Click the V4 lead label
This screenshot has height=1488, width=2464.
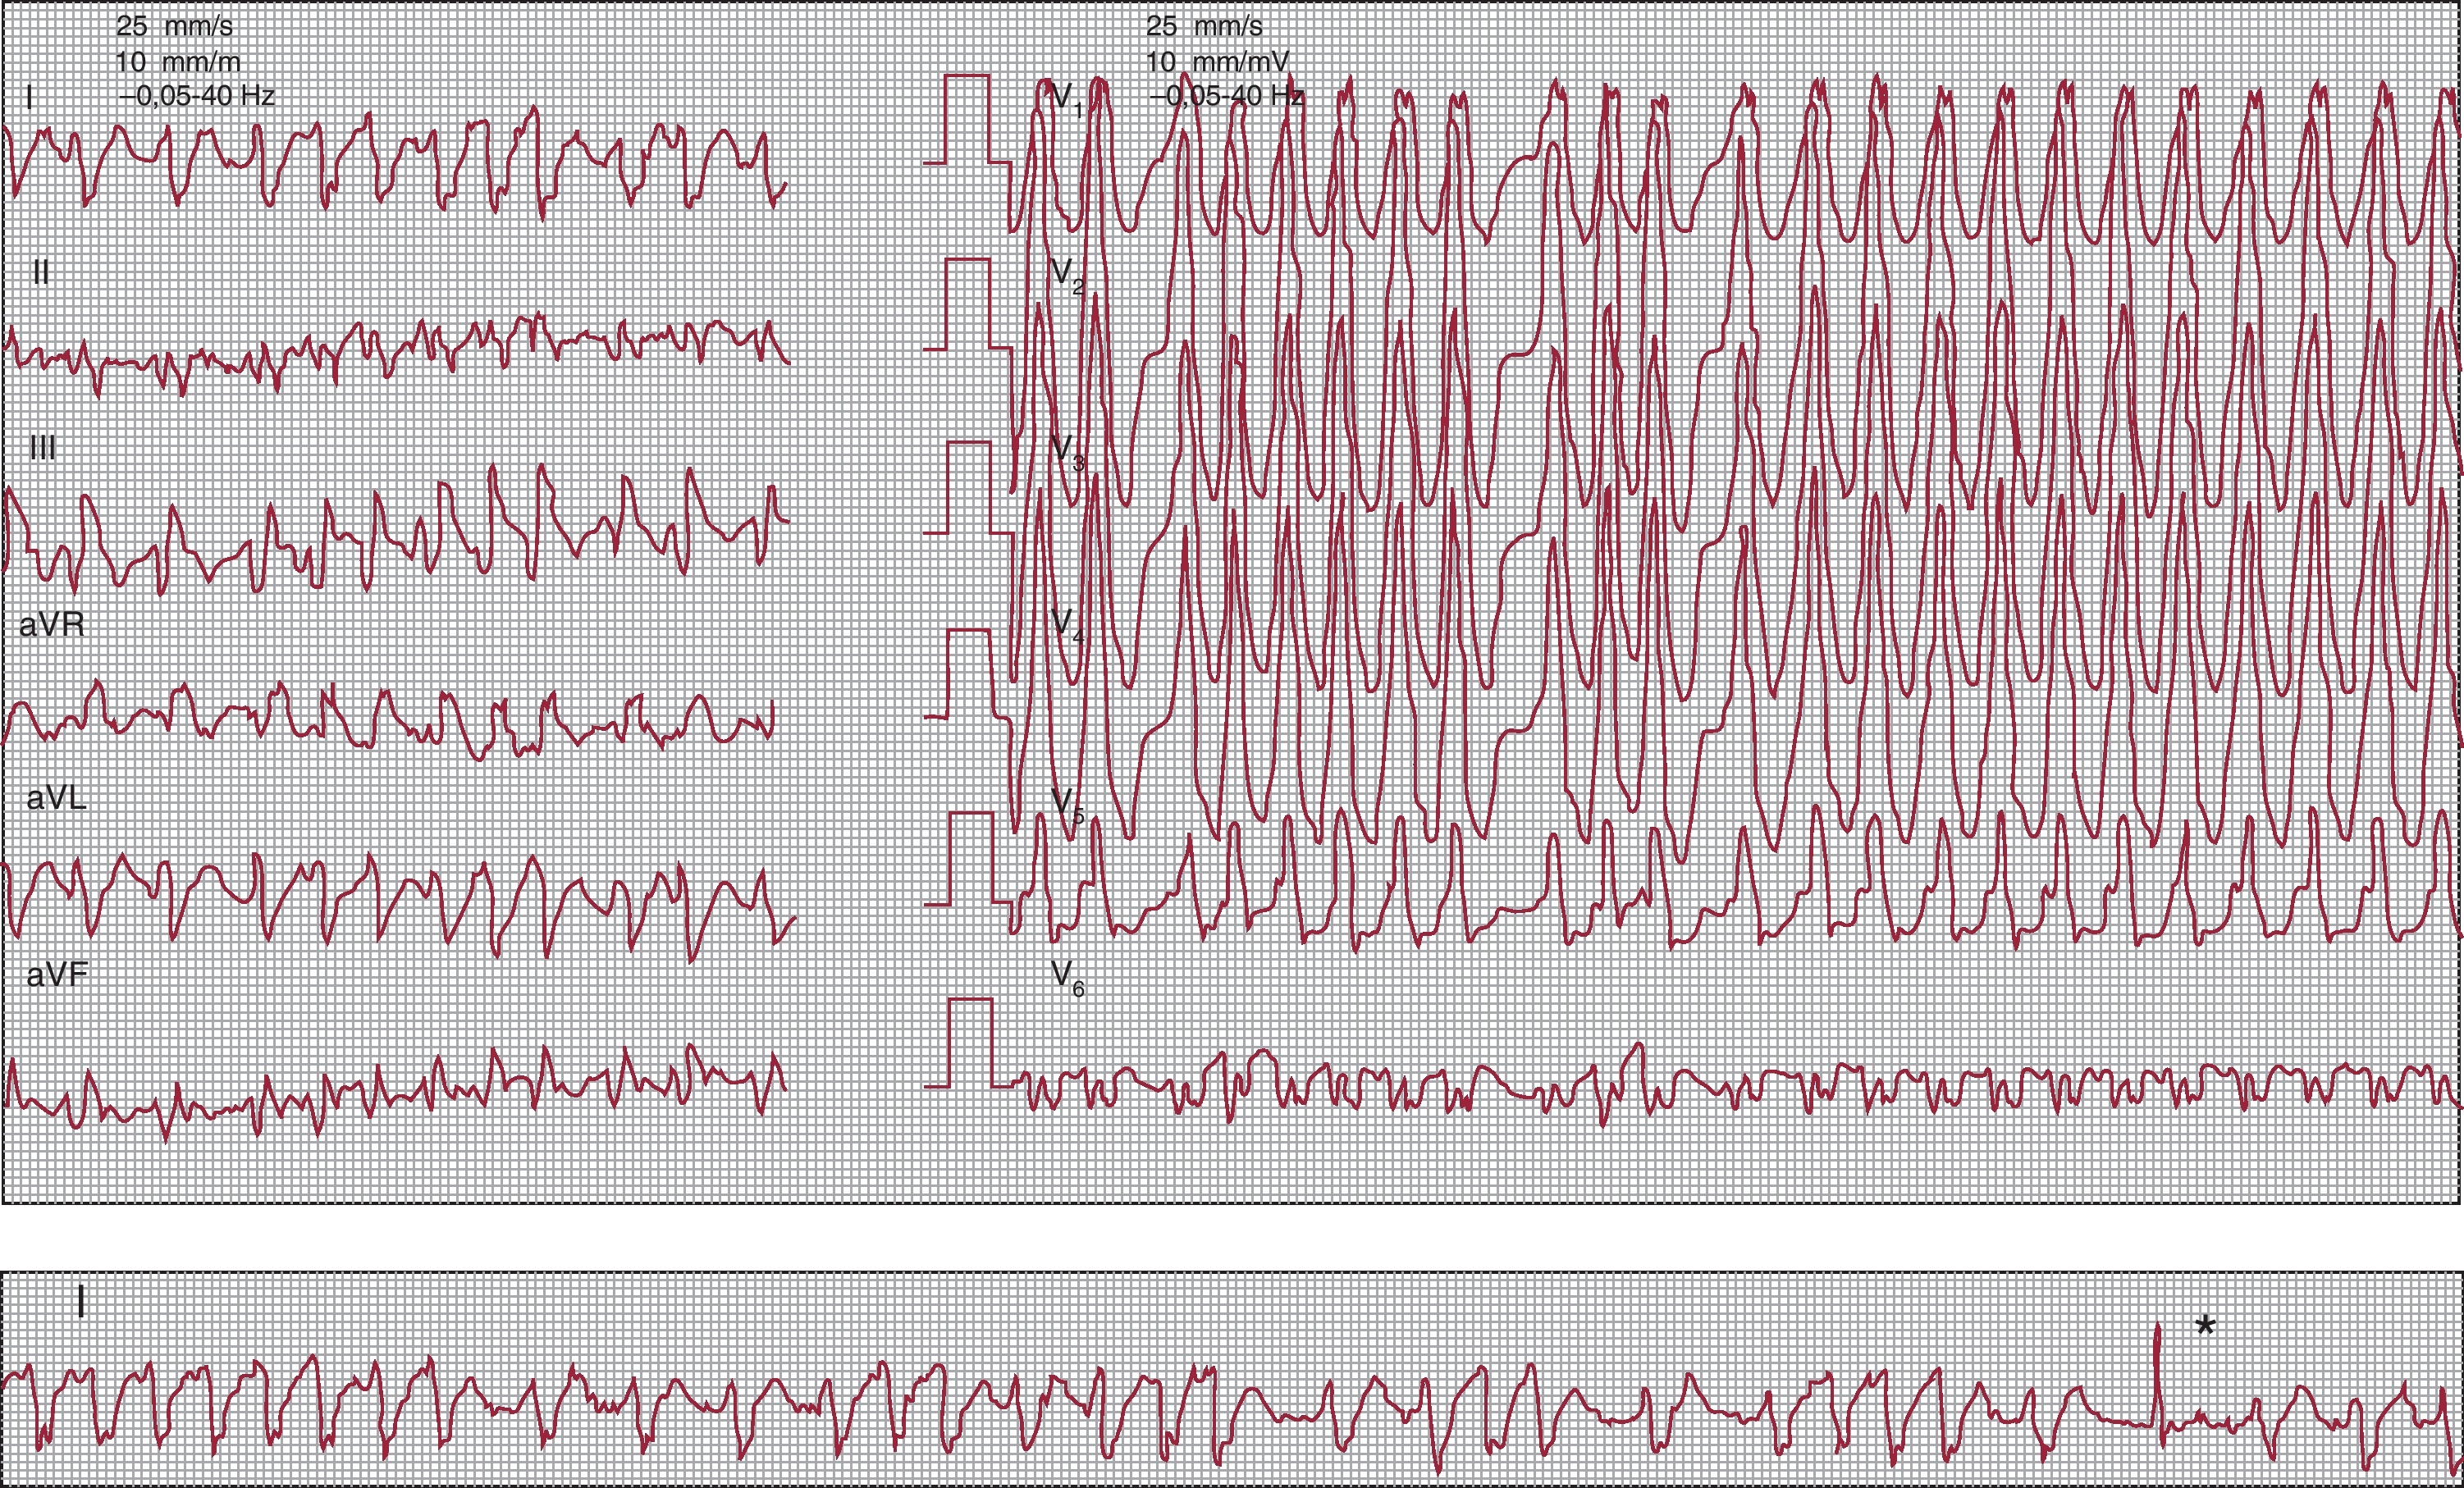(x=1067, y=625)
